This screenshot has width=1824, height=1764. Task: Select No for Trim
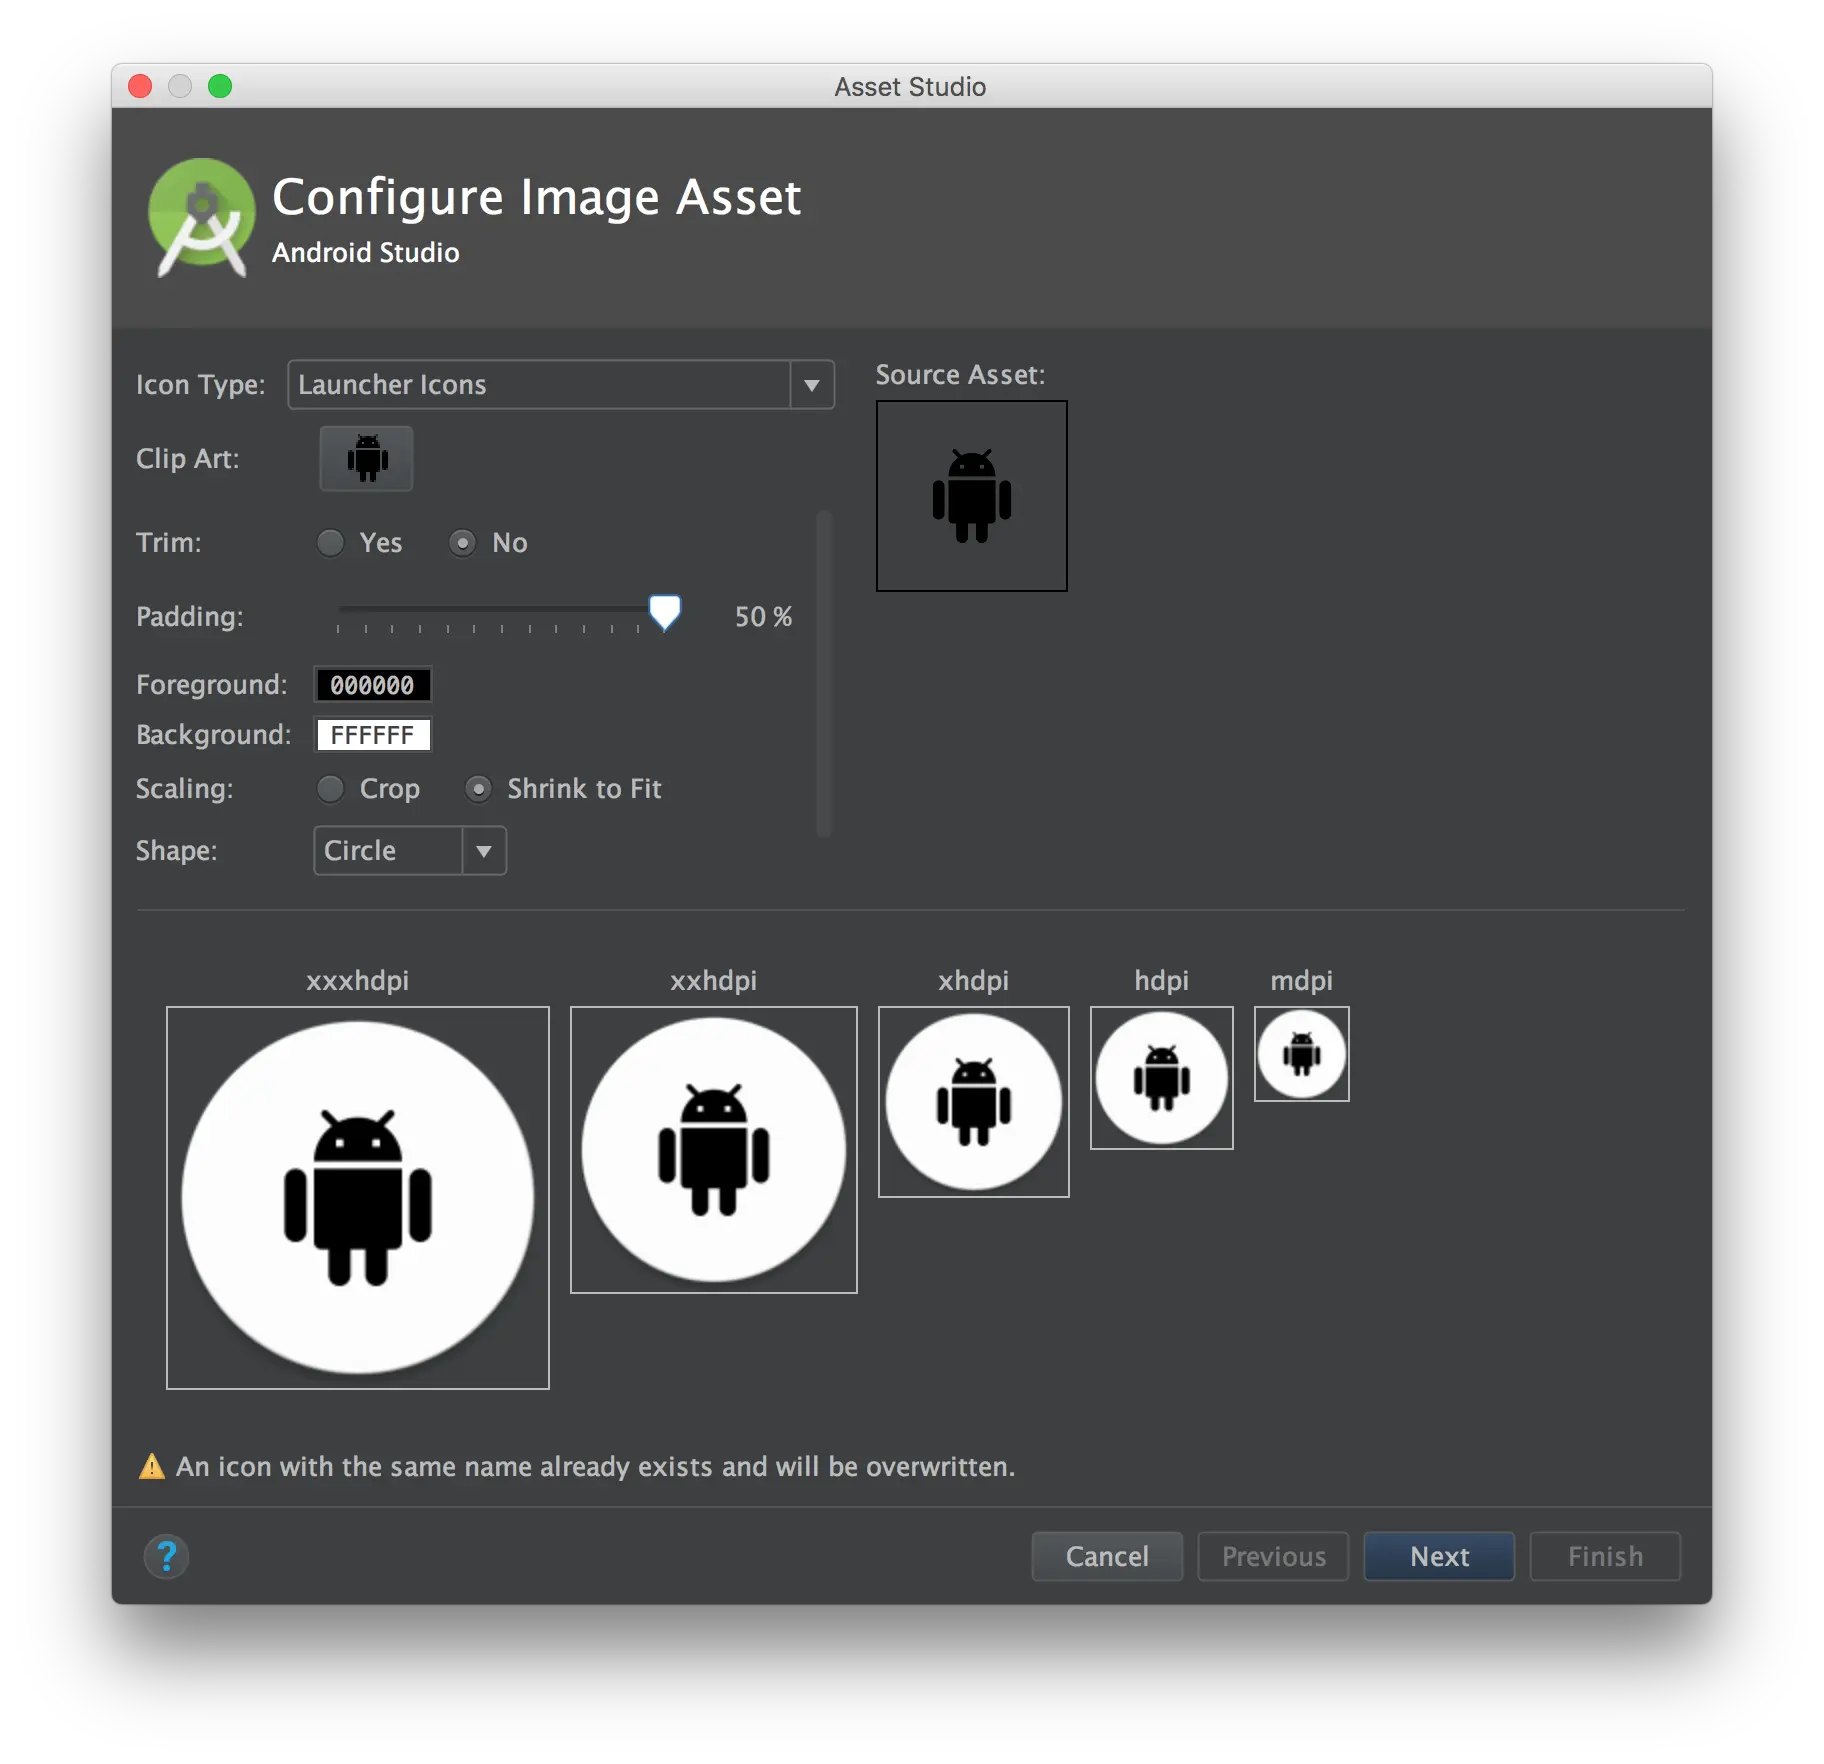pos(462,543)
